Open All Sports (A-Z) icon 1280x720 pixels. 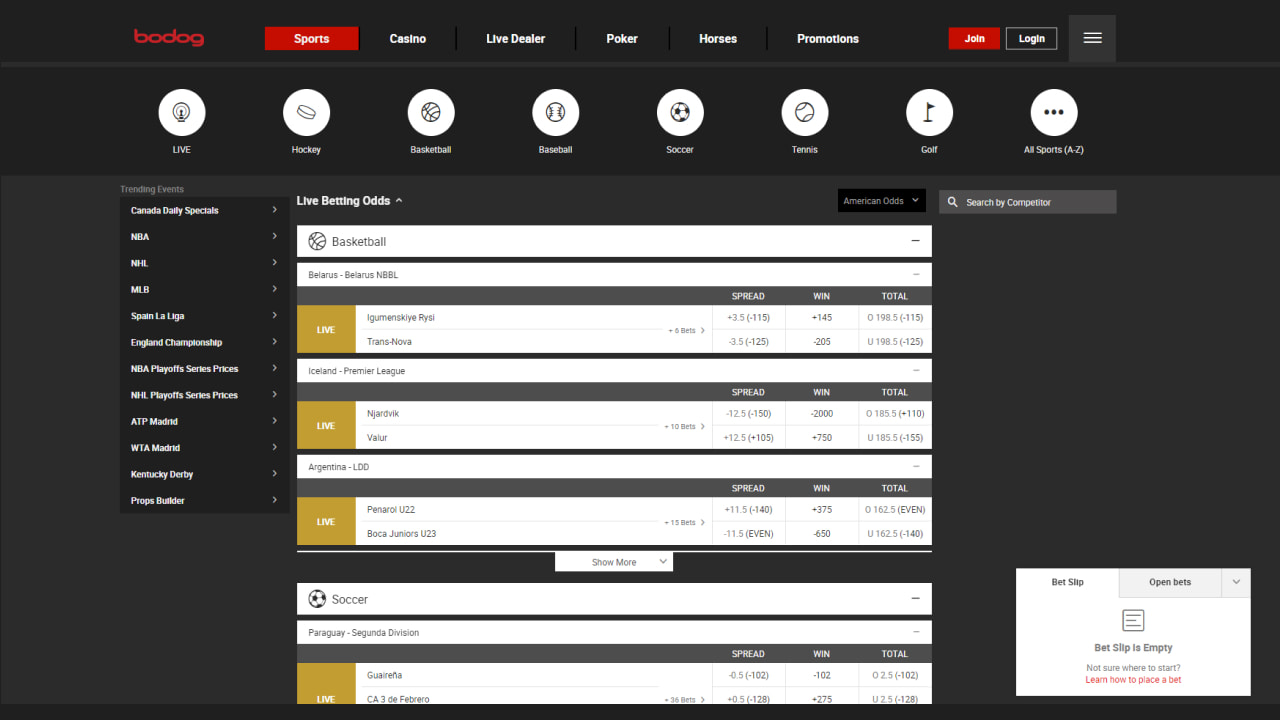tap(1054, 112)
